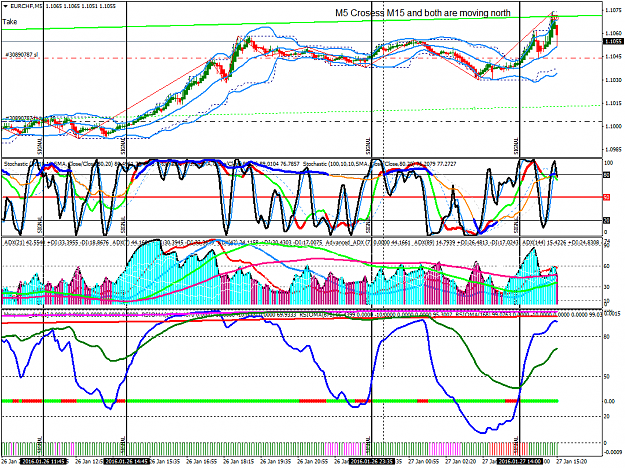Select the OHLC values 1.1065 1.1065 1.1051 1.1055

click(x=81, y=6)
